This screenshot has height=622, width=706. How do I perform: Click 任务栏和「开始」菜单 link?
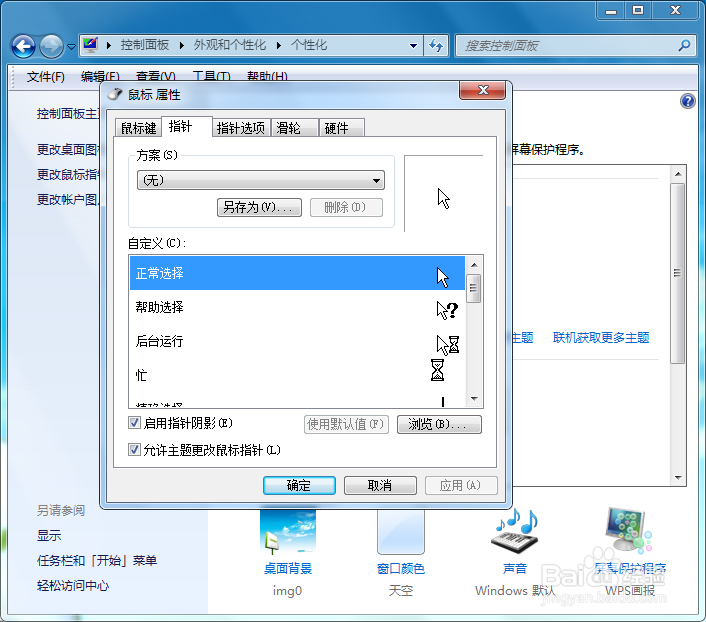click(x=97, y=561)
